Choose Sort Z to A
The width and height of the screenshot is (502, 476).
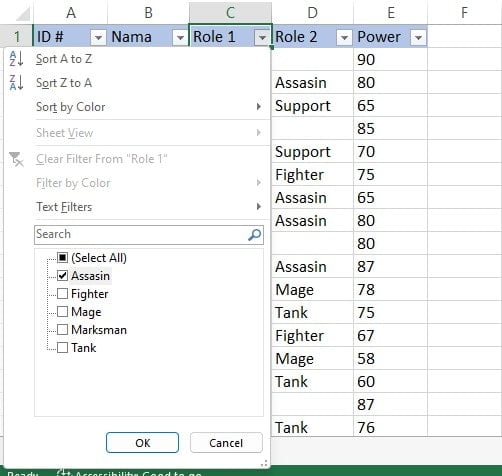(x=137, y=83)
